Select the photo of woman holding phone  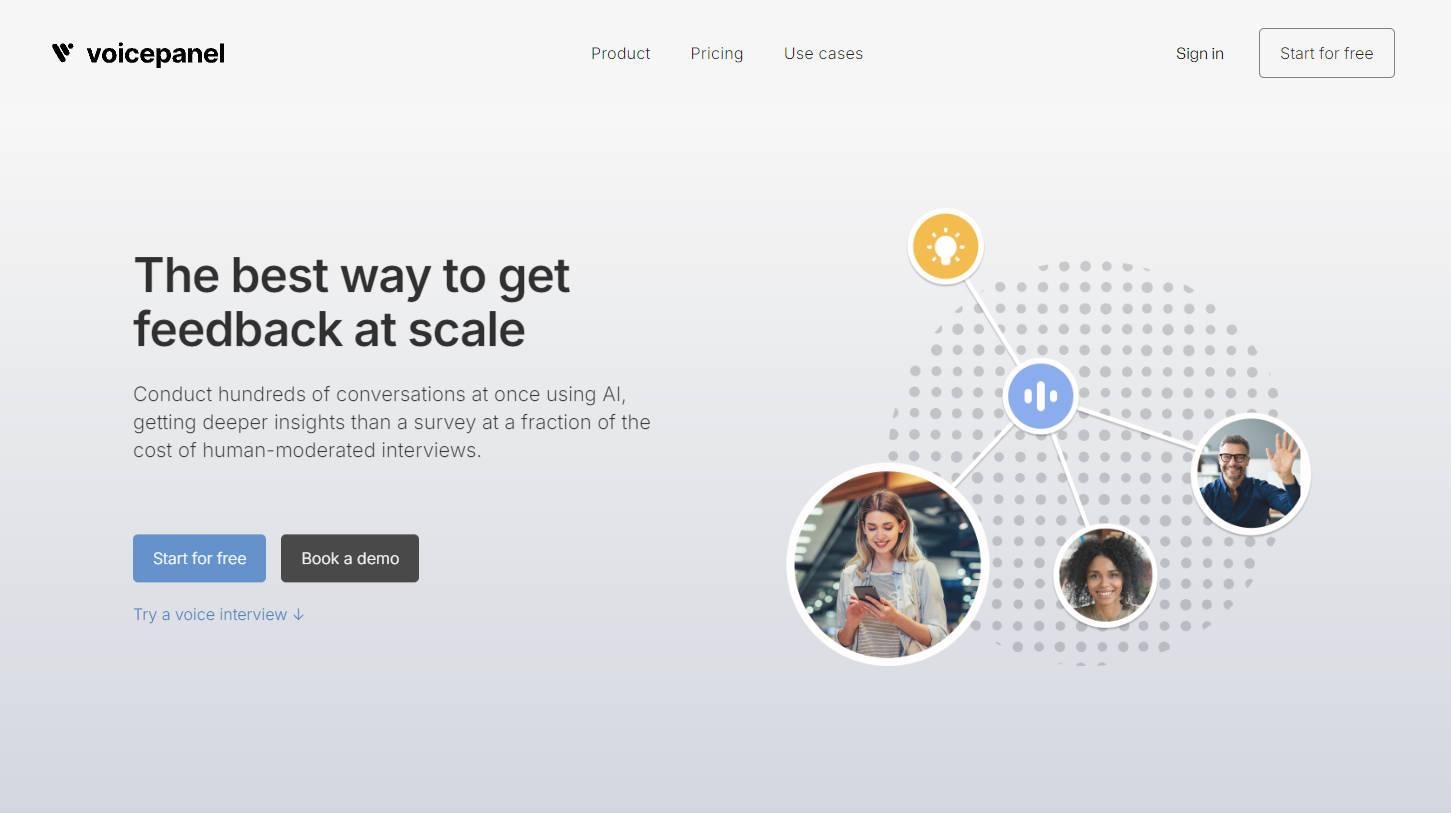tap(888, 564)
